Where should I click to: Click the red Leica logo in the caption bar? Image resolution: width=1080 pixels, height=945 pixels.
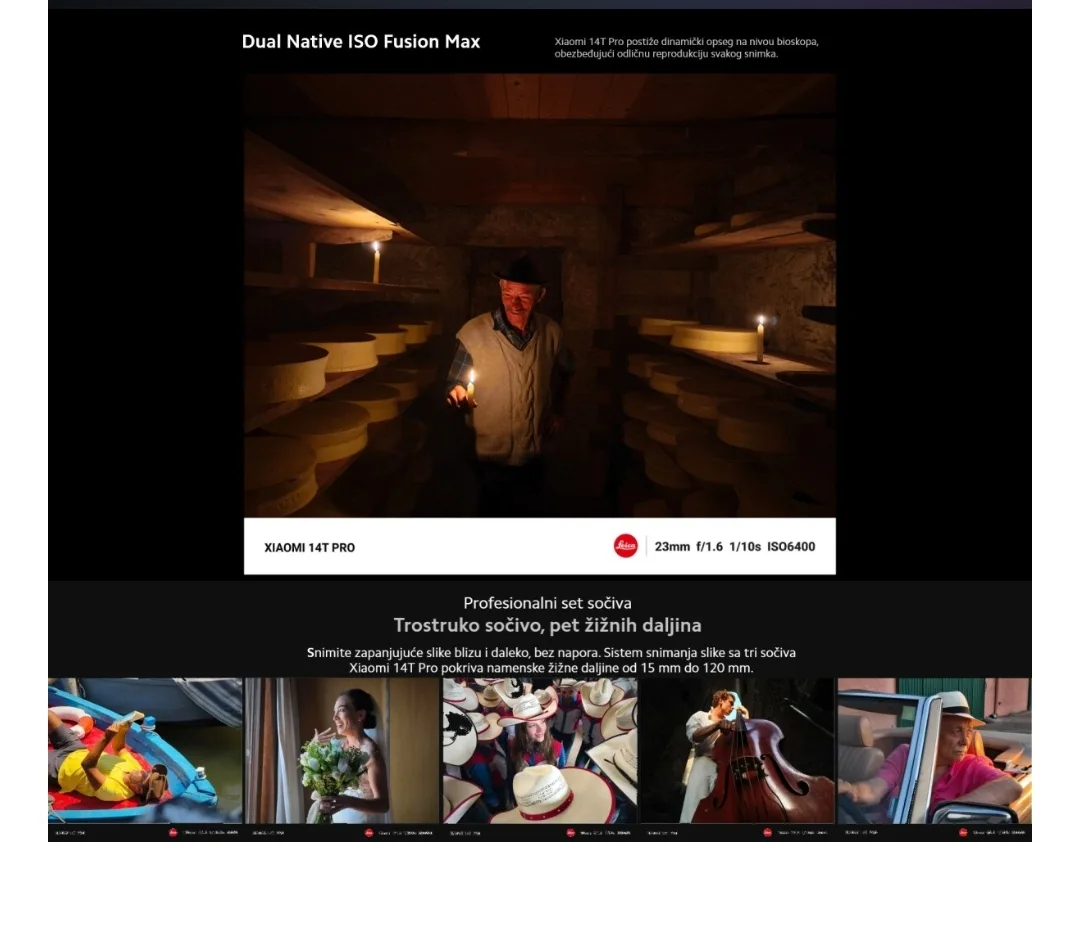click(x=625, y=546)
